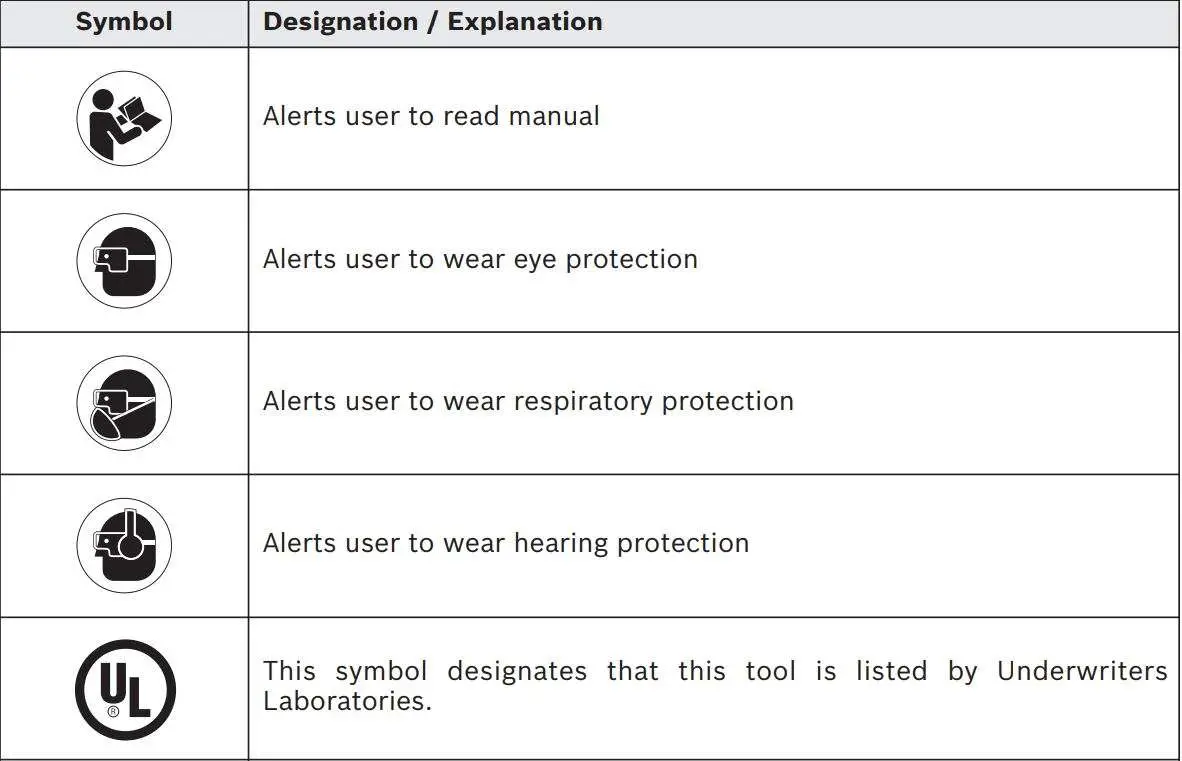Click the word "Designation" in the header
This screenshot has height=761, width=1182.
point(340,22)
